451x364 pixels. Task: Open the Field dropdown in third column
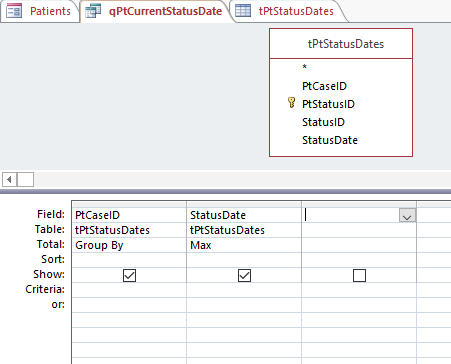point(407,216)
